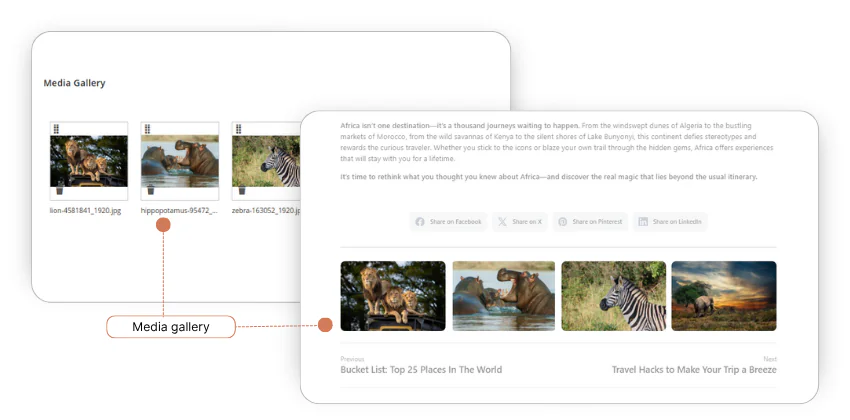Open next post 'Travel Hacks to Make Your Trip'
Viewport: 850px width, 420px height.
pos(694,369)
